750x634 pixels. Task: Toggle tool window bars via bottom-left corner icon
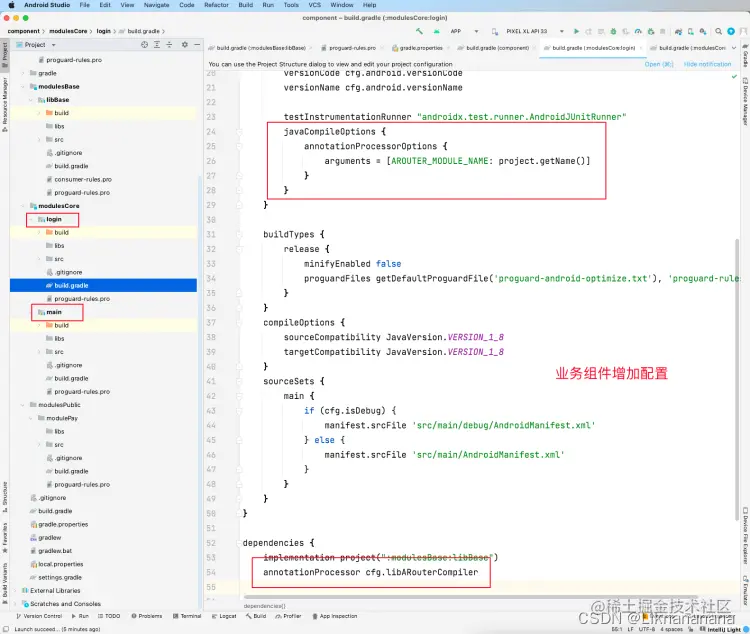point(6,629)
